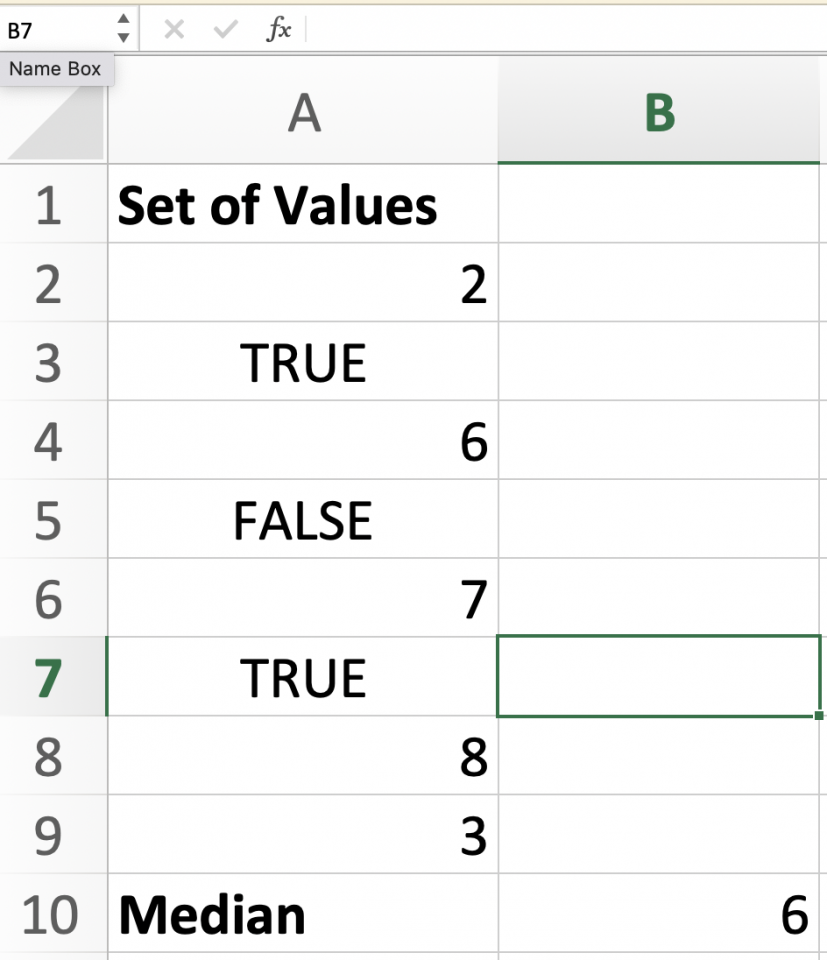Toggle the TRUE value in cell A3
This screenshot has height=960, width=827.
302,362
